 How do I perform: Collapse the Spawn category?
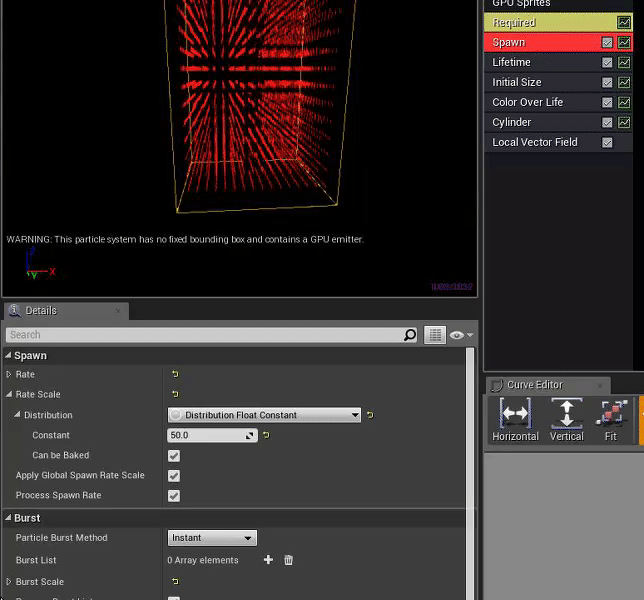[x=8, y=356]
